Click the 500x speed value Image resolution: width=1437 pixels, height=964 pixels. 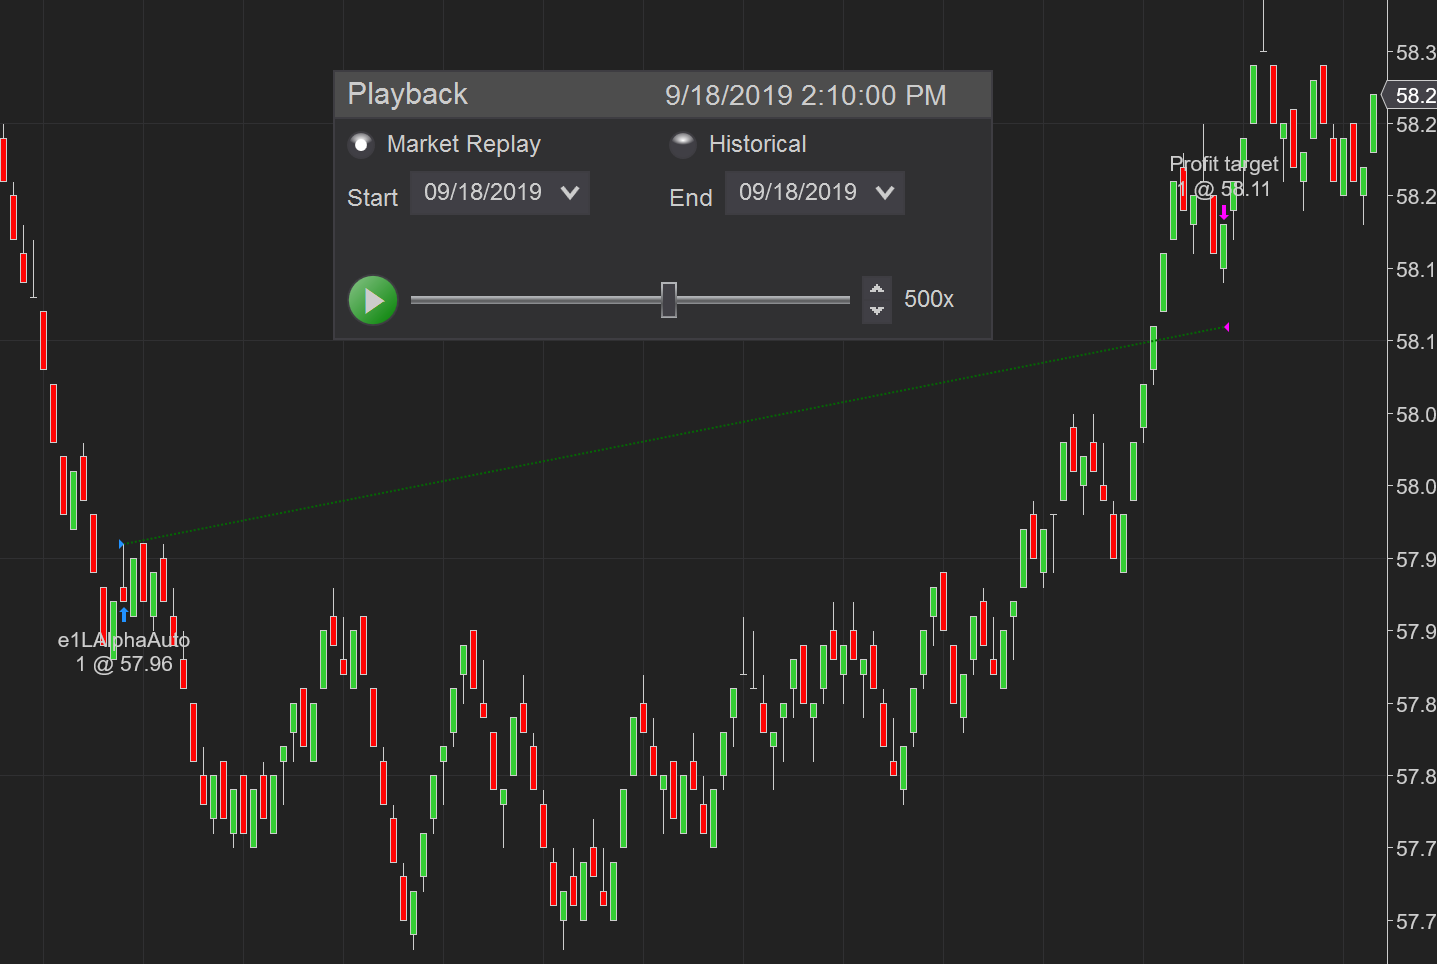tap(929, 300)
